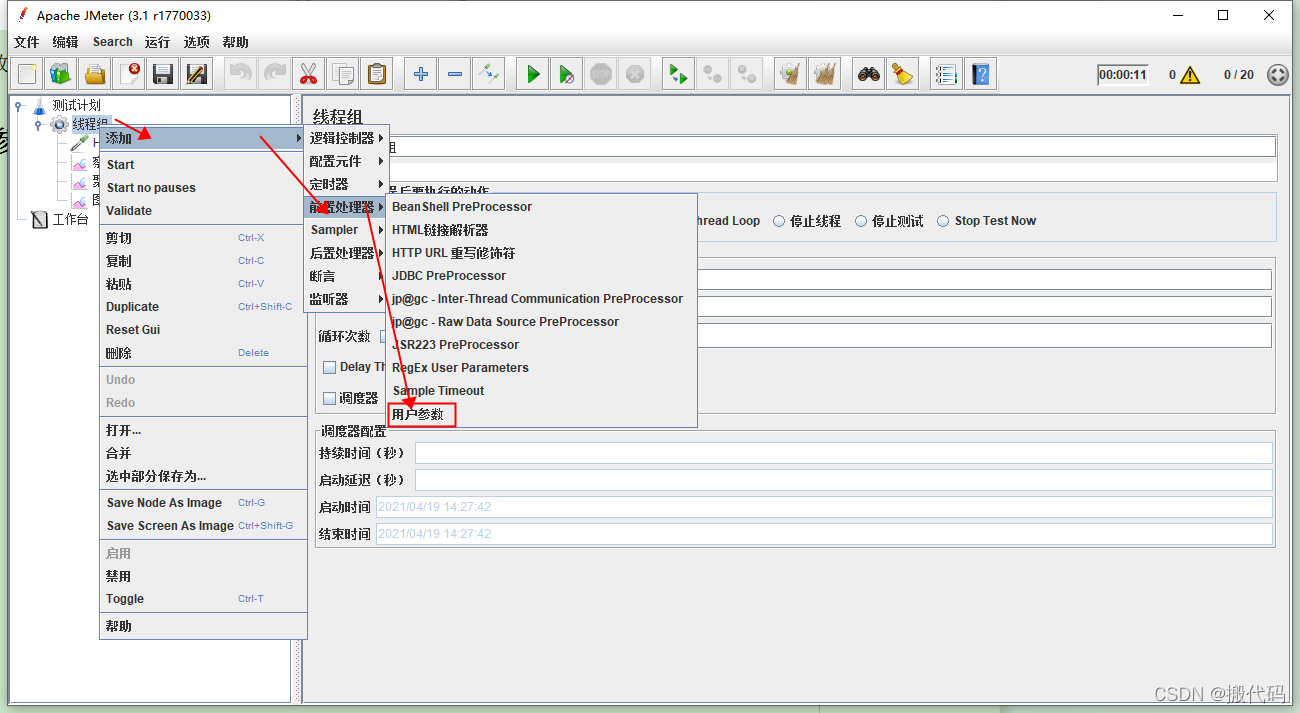Click Start no pauses toolbar icon
Image resolution: width=1300 pixels, height=713 pixels.
[x=567, y=74]
